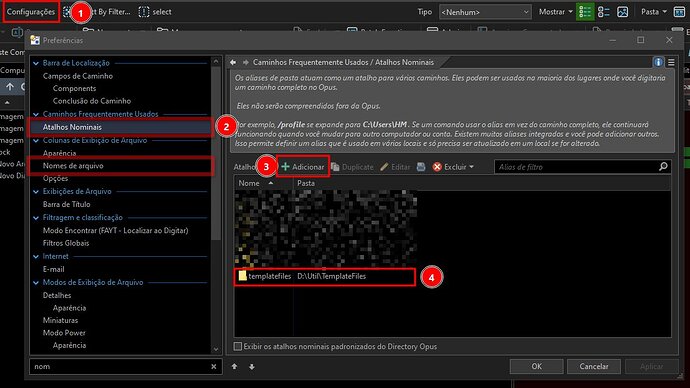Select Detalhes page in the tree

pos(57,295)
